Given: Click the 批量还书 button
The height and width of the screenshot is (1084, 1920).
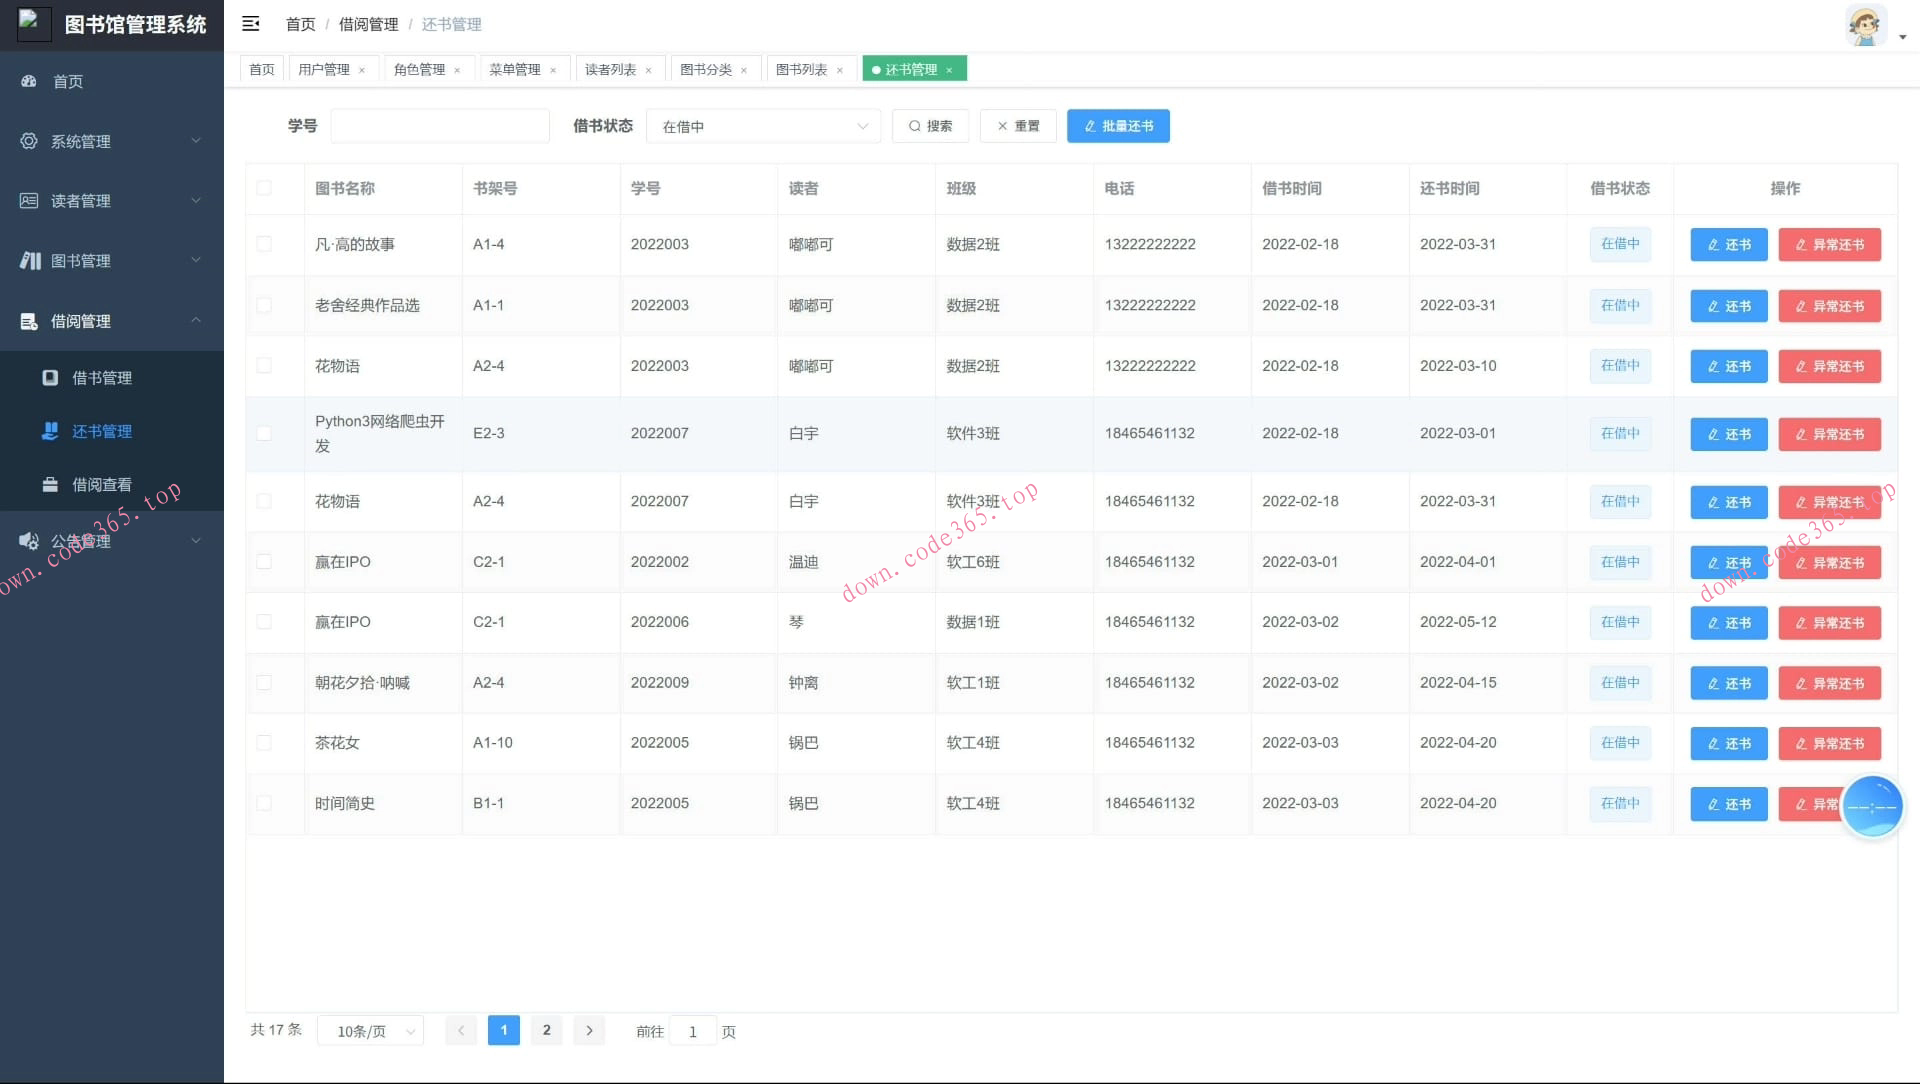Looking at the screenshot, I should point(1117,126).
